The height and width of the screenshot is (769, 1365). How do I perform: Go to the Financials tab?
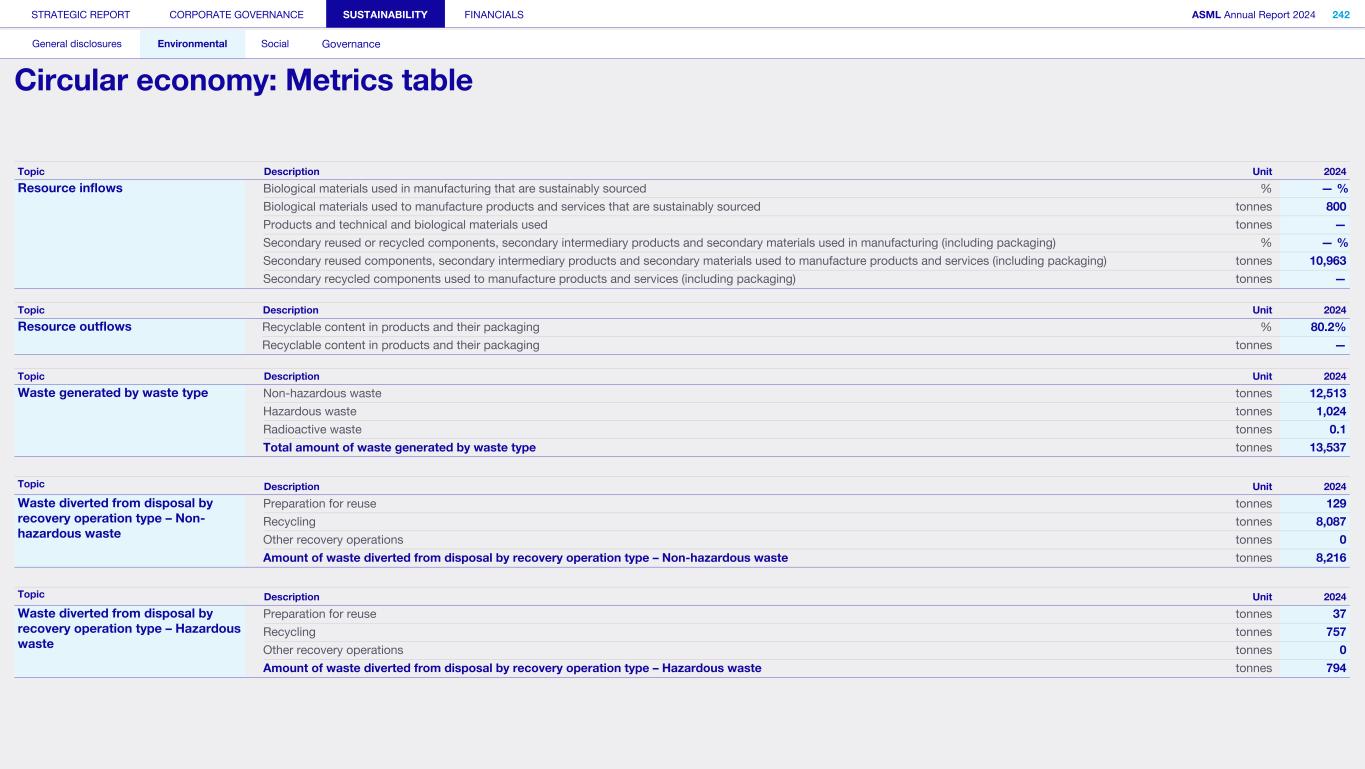click(x=494, y=15)
